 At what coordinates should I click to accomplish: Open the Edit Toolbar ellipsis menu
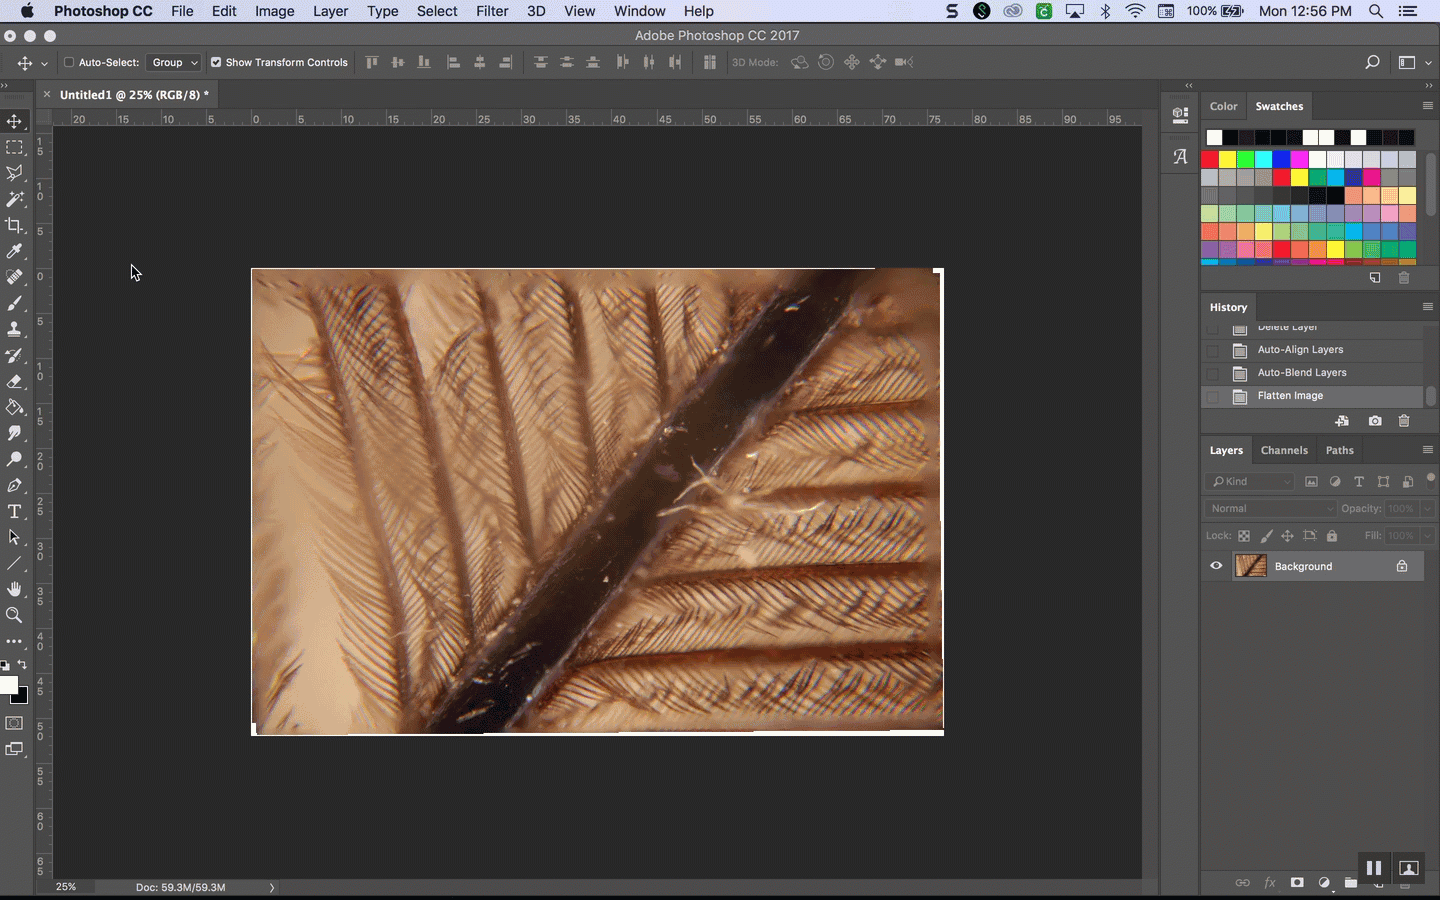click(14, 641)
